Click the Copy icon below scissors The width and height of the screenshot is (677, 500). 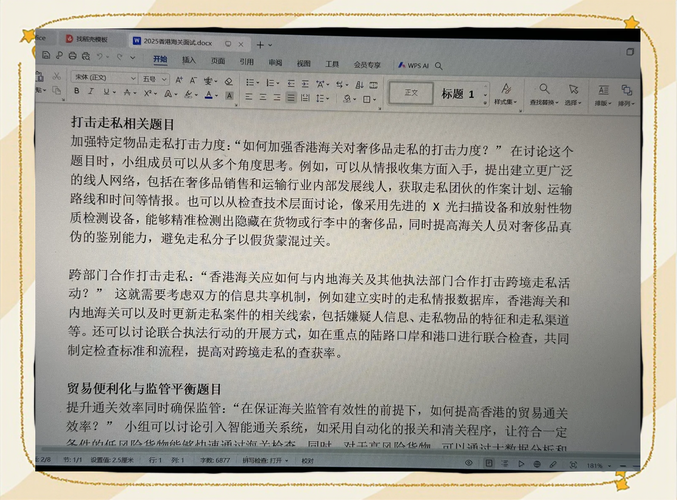coord(57,91)
